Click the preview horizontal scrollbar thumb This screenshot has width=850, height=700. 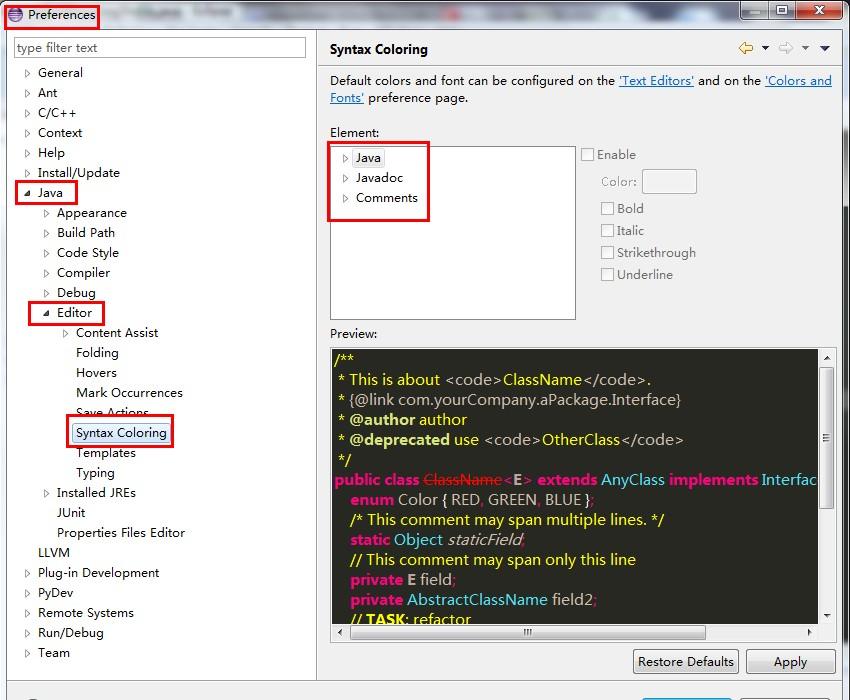527,632
